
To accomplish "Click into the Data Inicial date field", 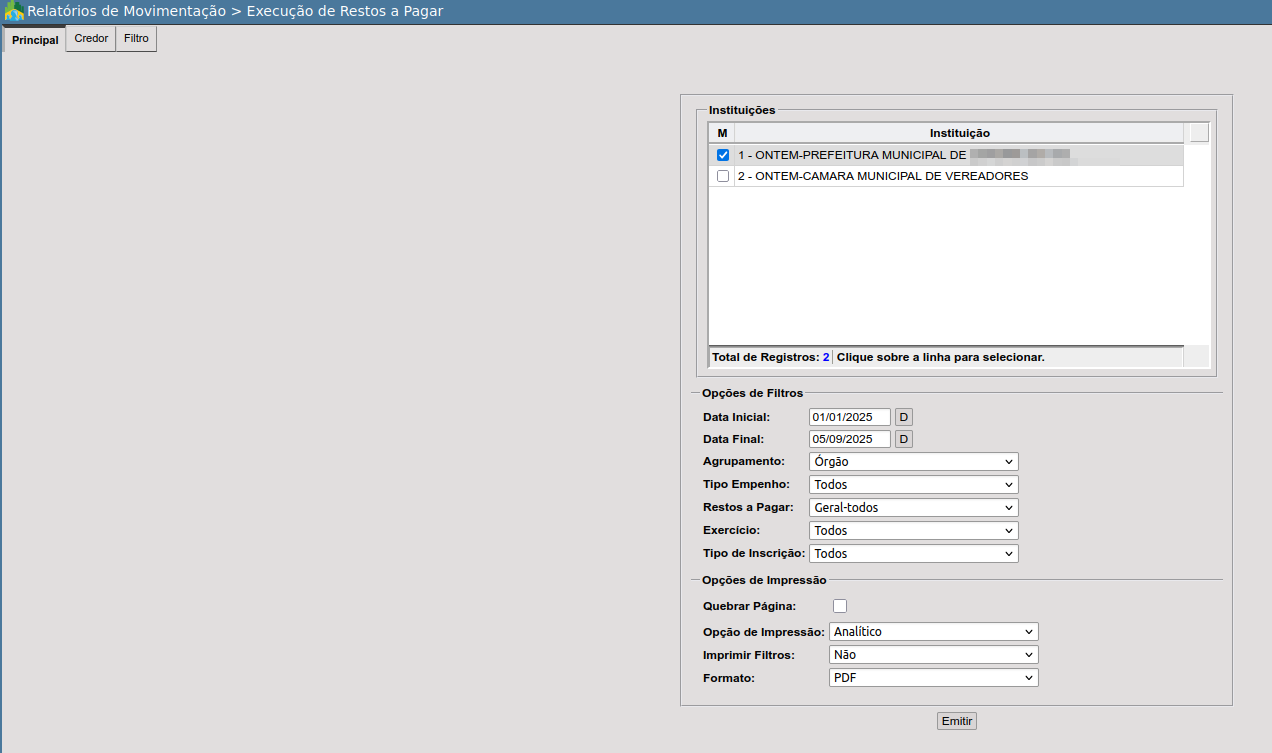I will [849, 417].
